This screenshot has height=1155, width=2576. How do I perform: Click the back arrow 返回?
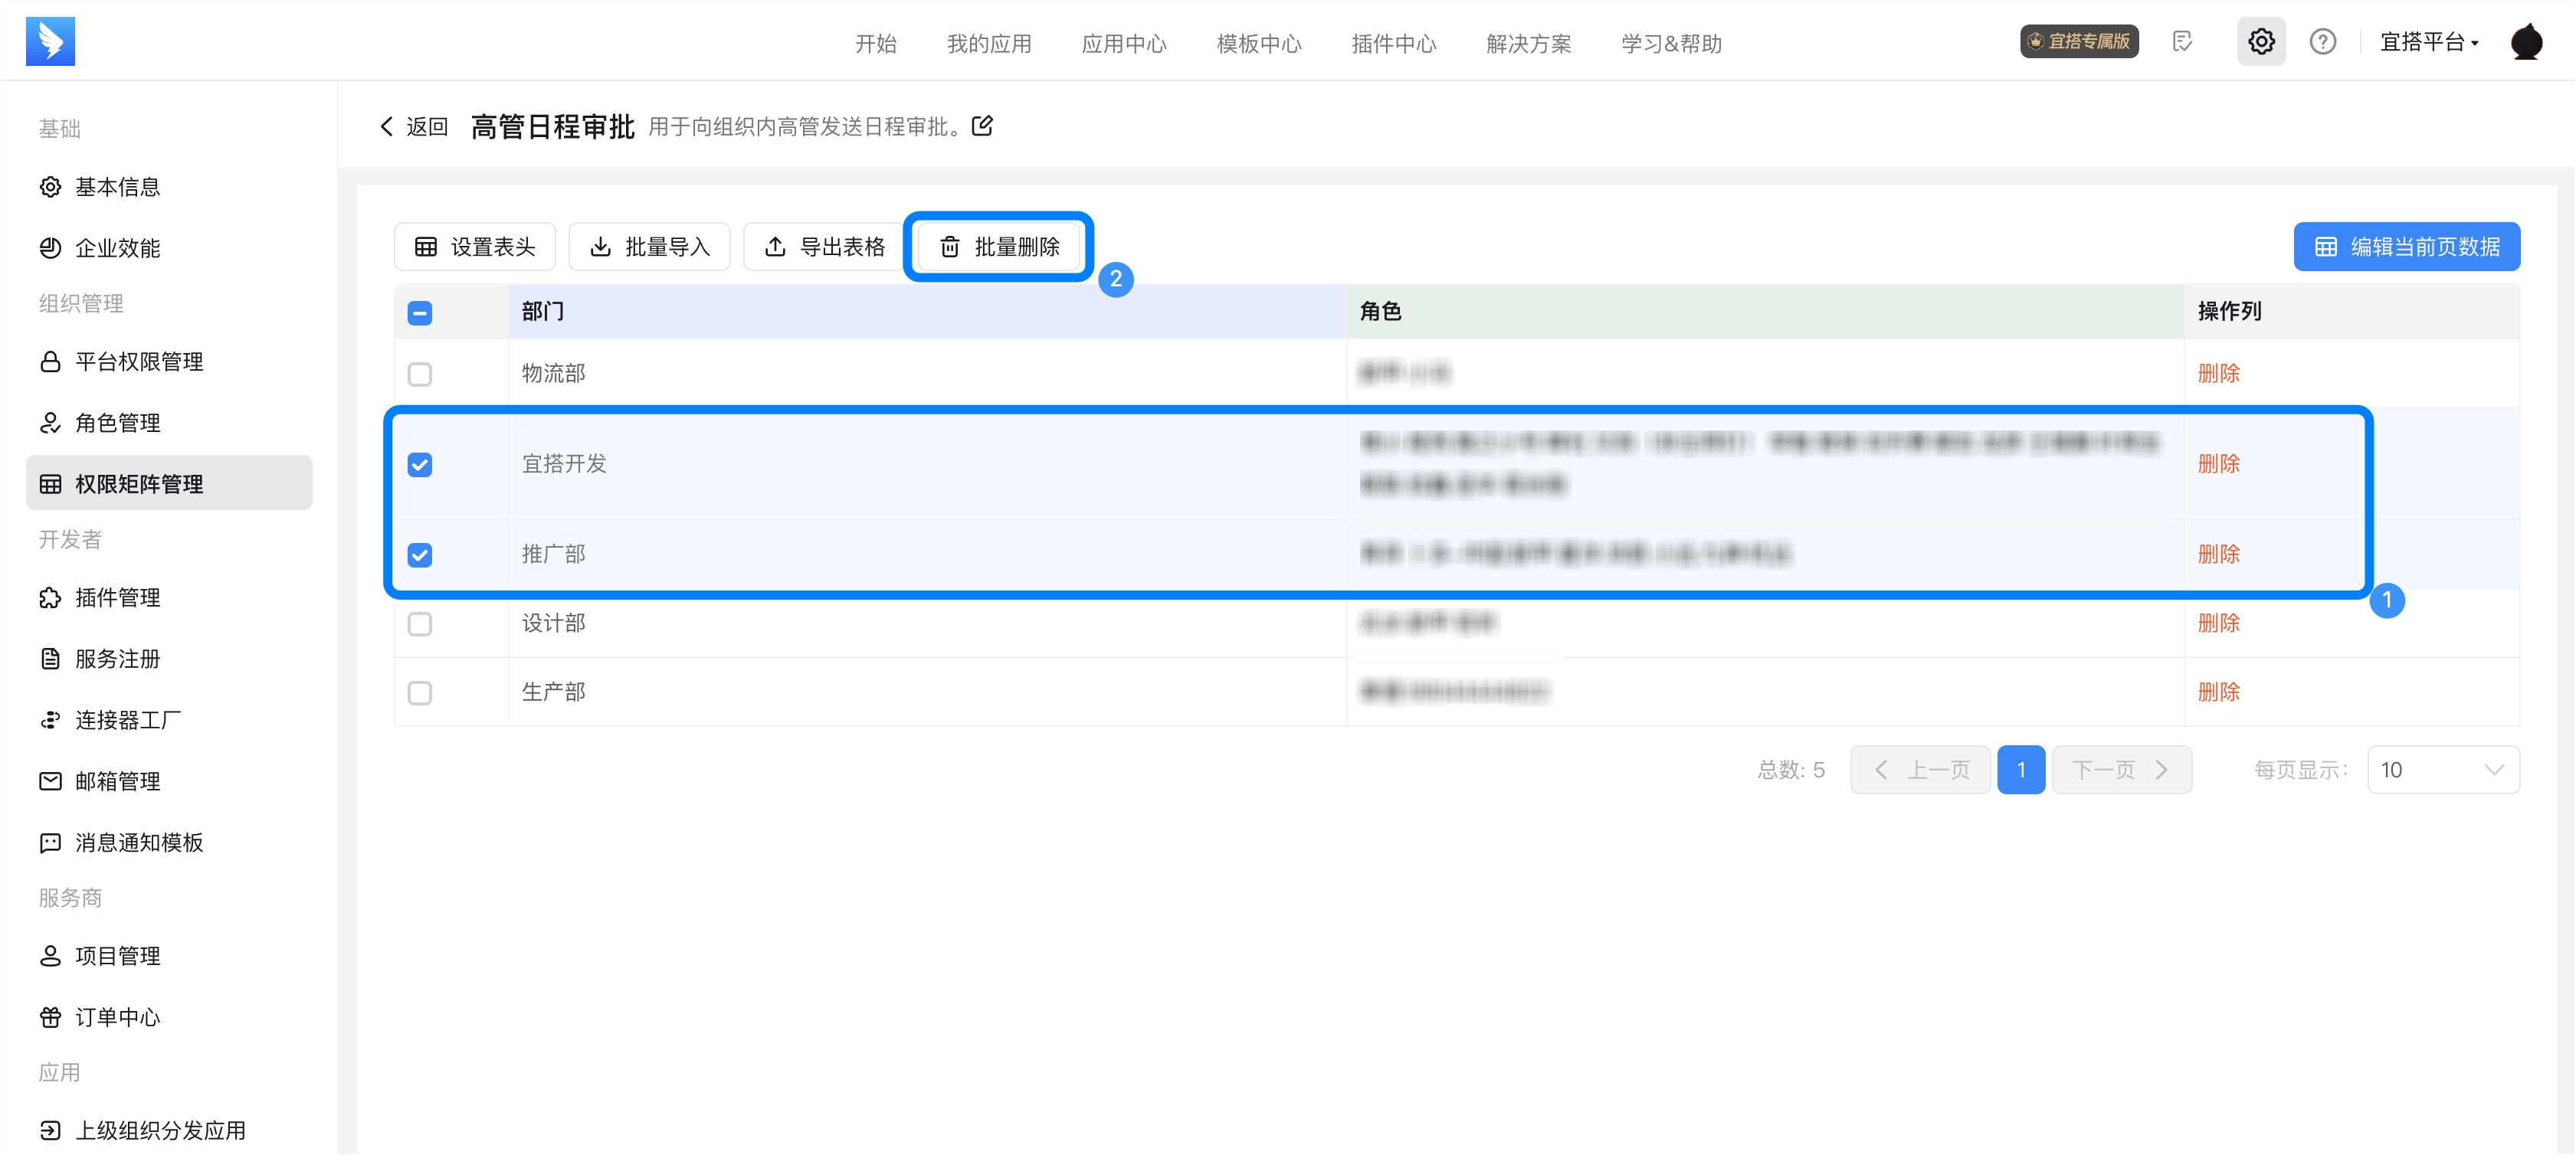413,127
